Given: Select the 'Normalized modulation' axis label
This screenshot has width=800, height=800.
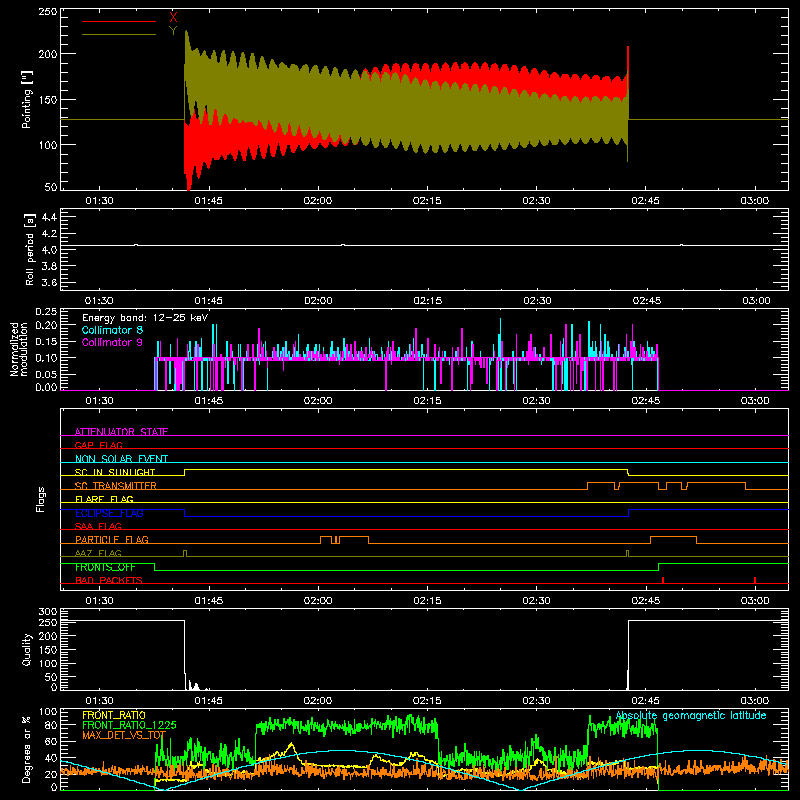Looking at the screenshot, I should tap(19, 349).
